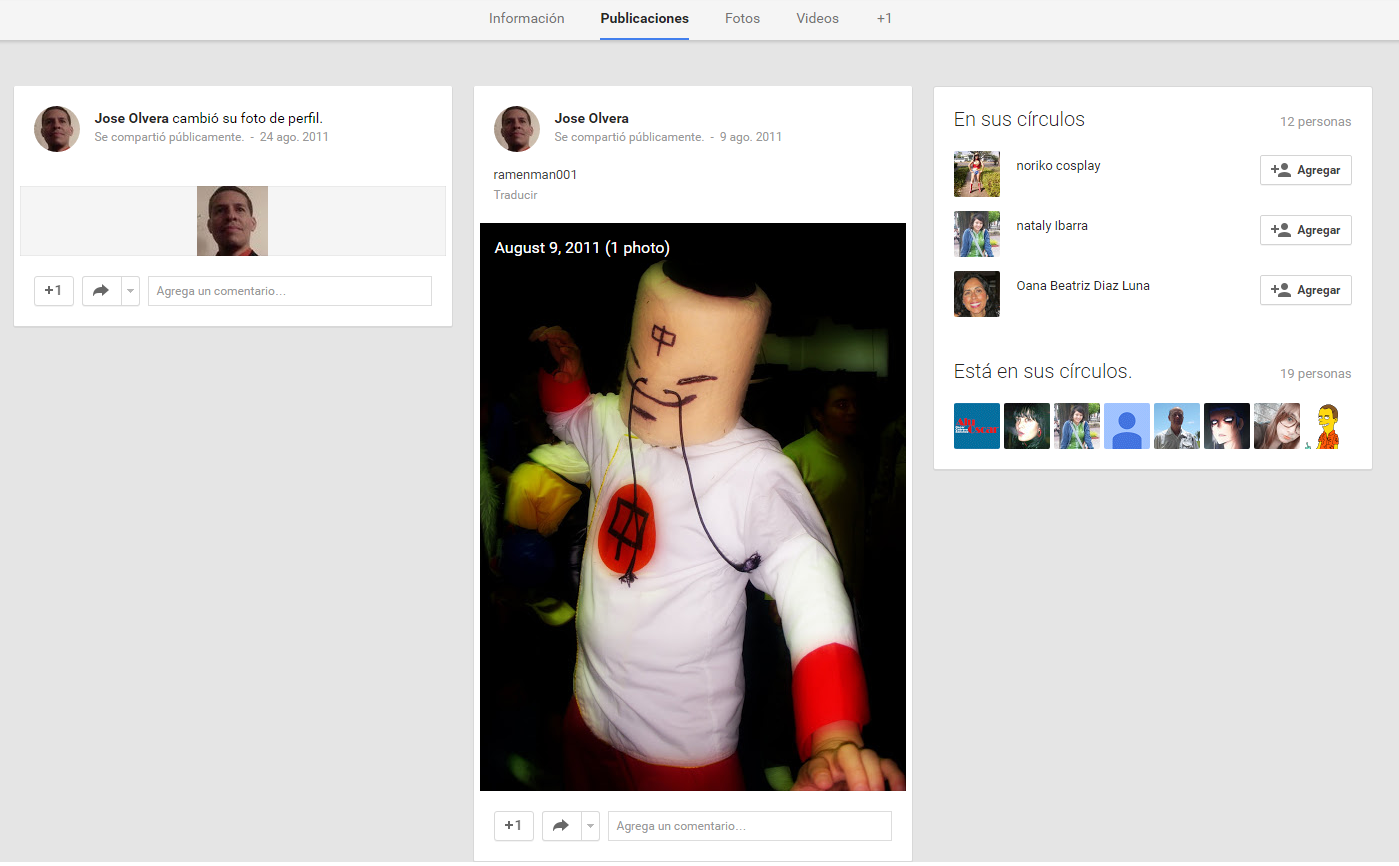Open Jose Olvera name link on ramenman001 post
Image resolution: width=1399 pixels, height=866 pixels.
[x=592, y=118]
